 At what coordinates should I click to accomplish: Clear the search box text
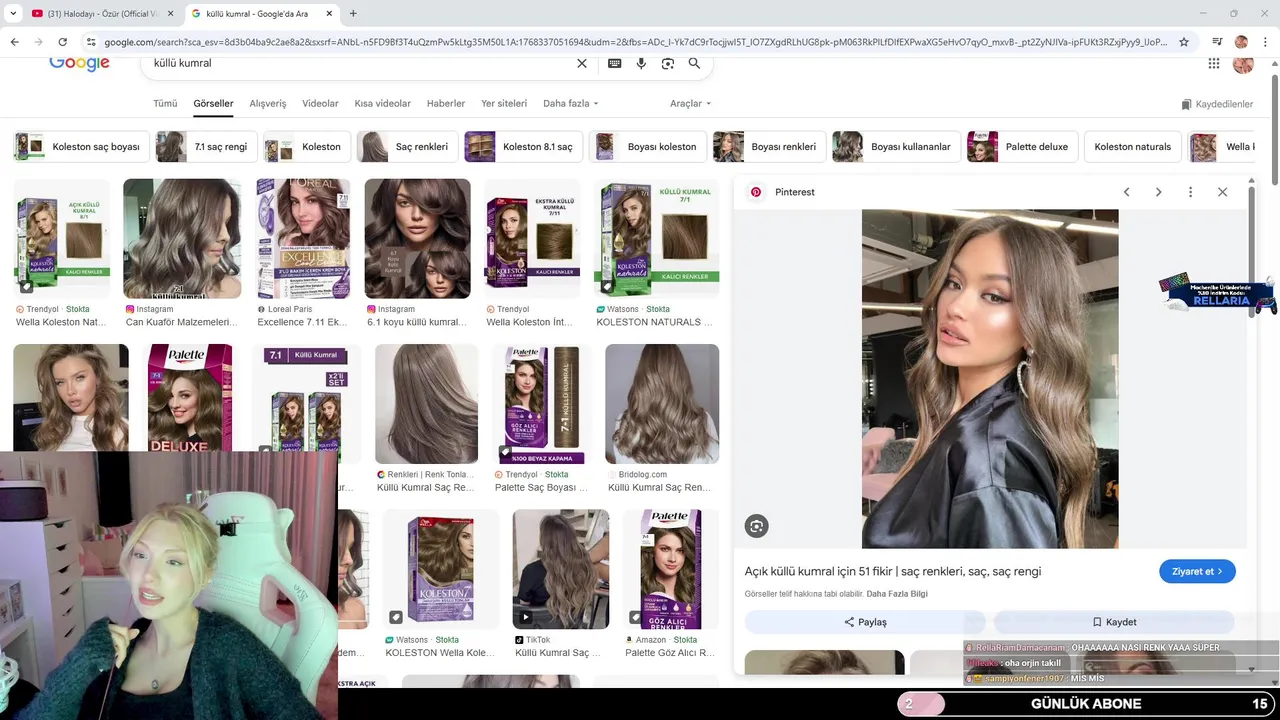coord(582,63)
